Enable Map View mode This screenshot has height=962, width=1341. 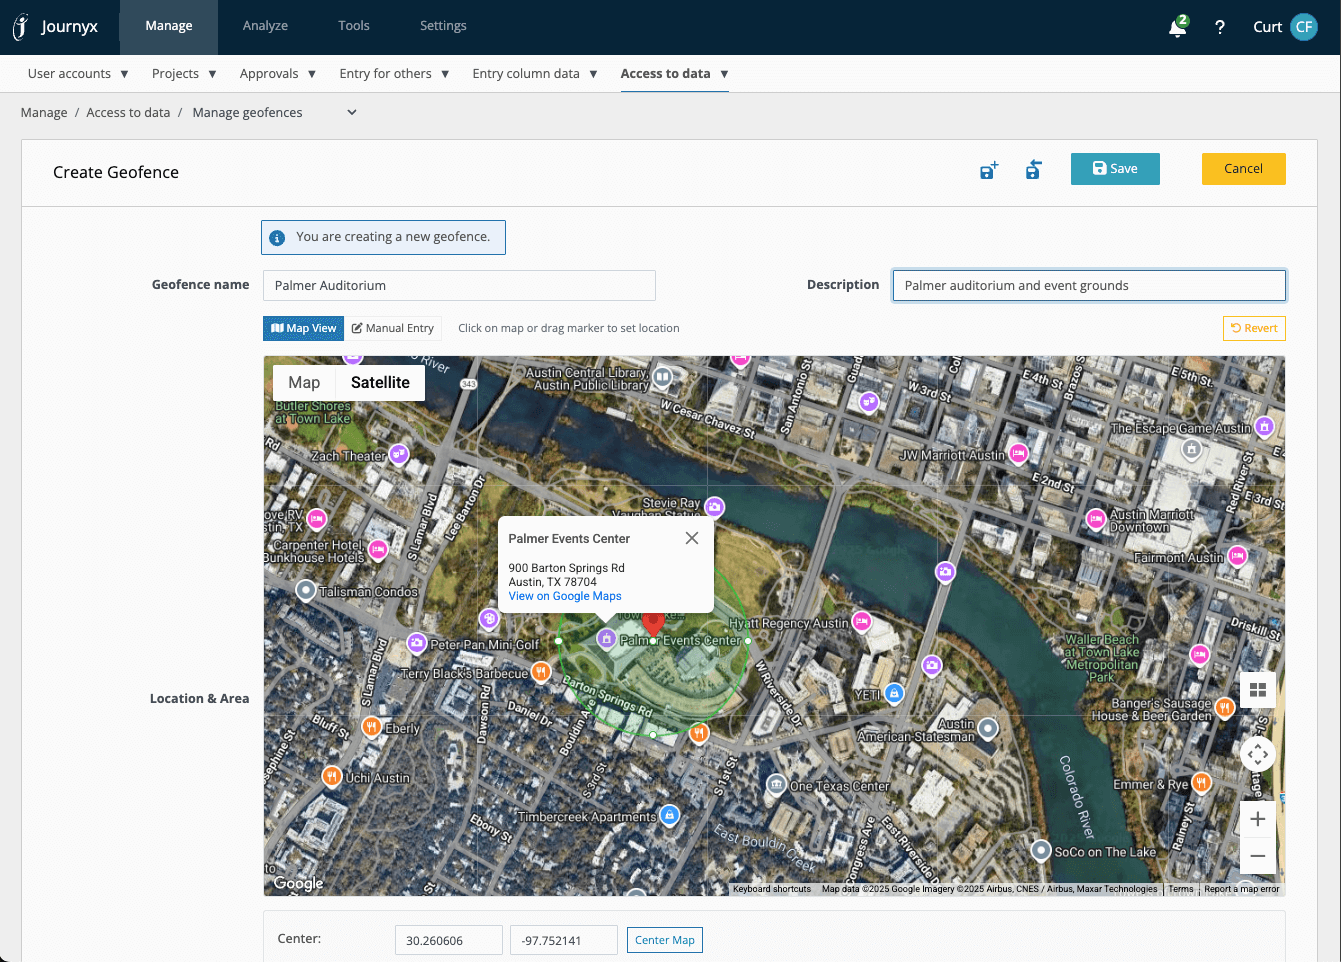tap(303, 328)
